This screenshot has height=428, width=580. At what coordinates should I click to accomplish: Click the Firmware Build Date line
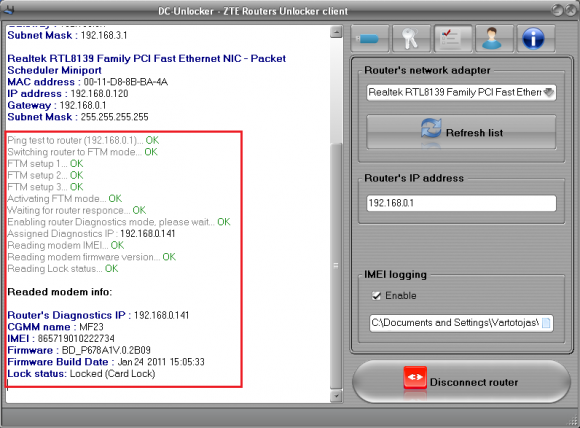pos(106,362)
